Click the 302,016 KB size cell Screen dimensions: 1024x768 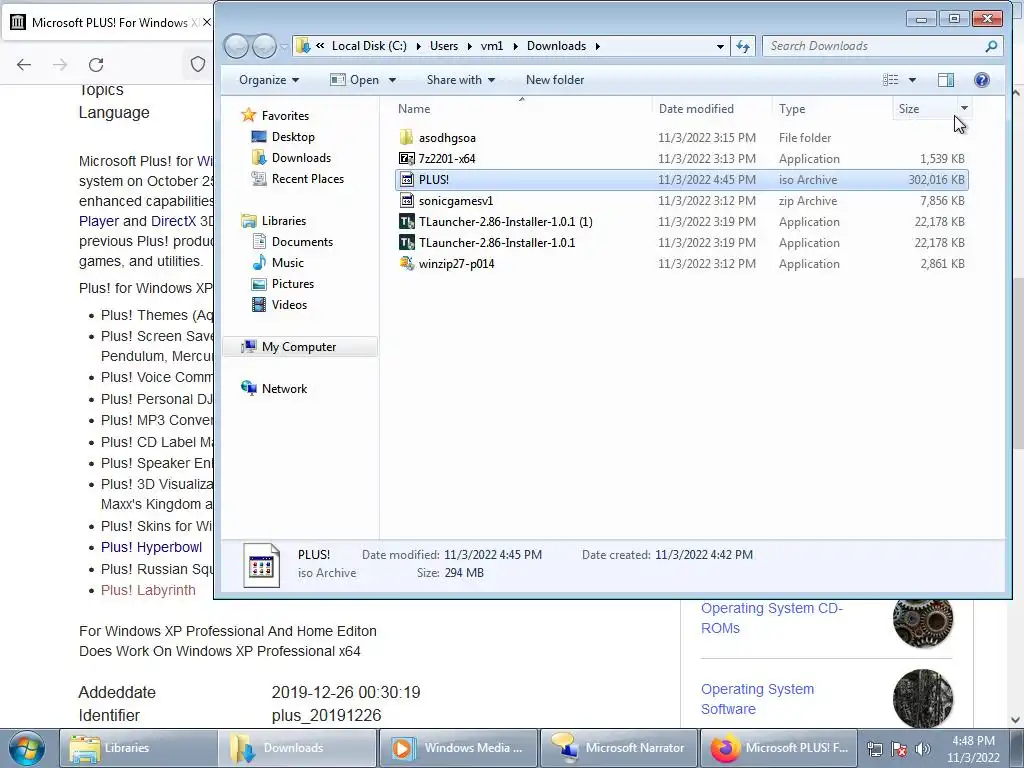click(936, 180)
